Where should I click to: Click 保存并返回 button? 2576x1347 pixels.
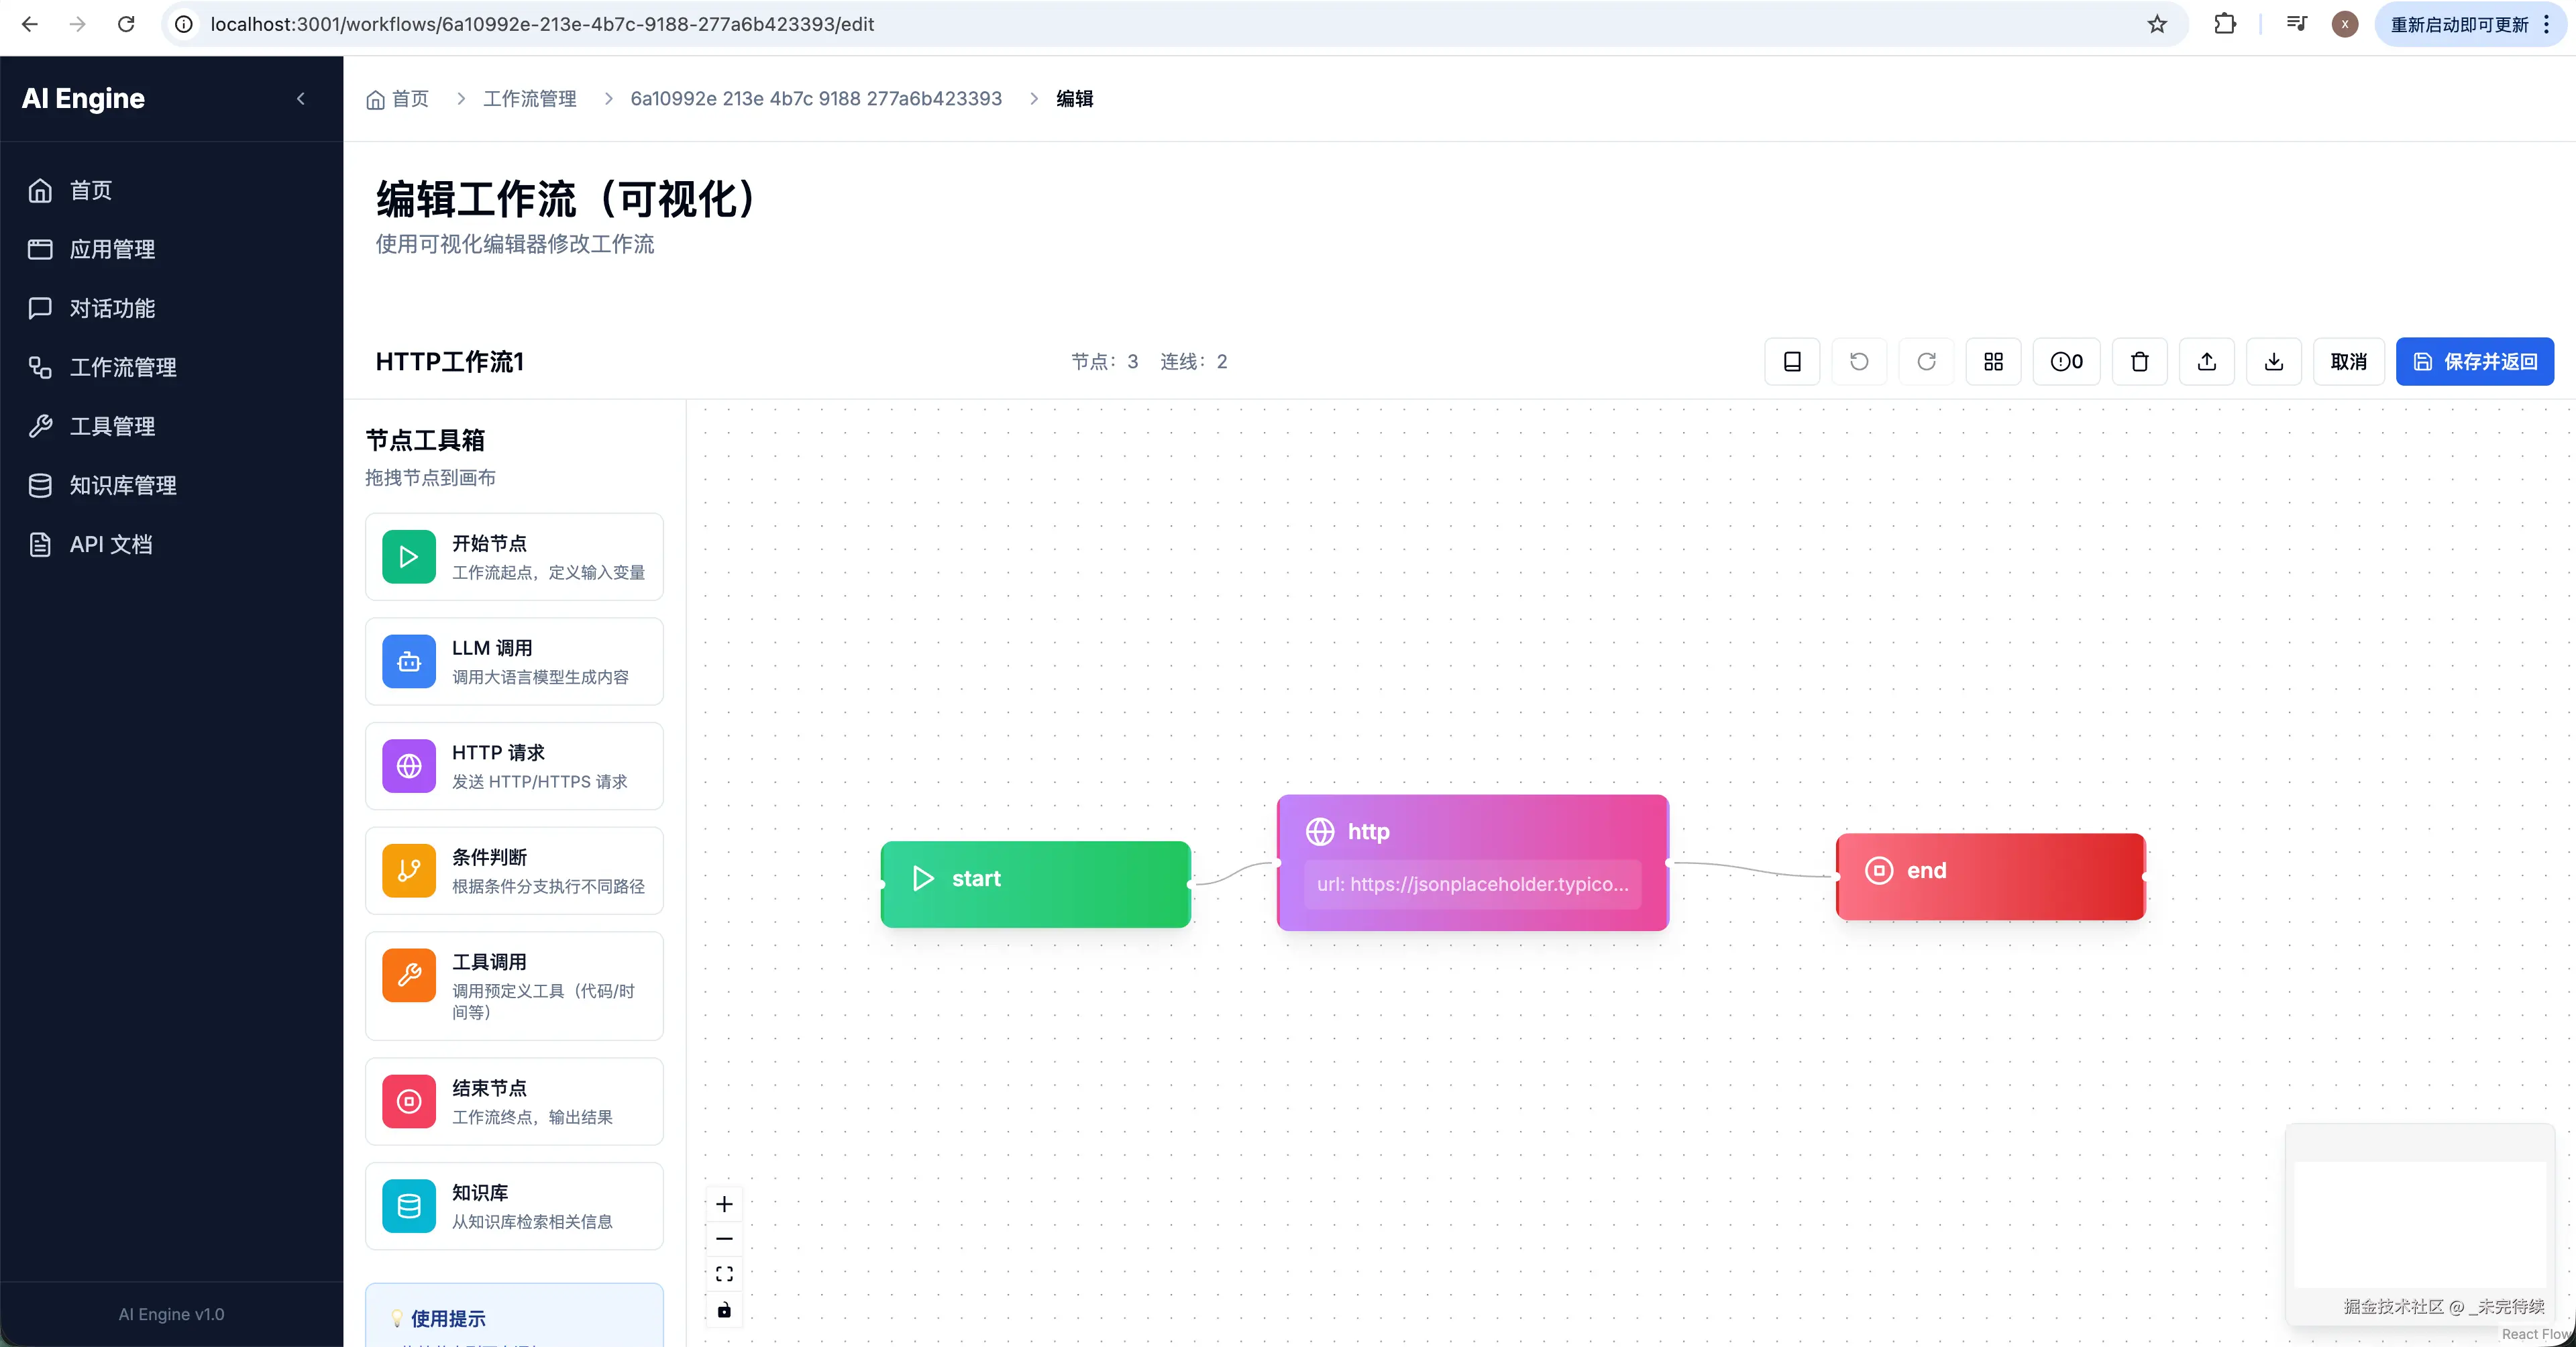(x=2474, y=361)
